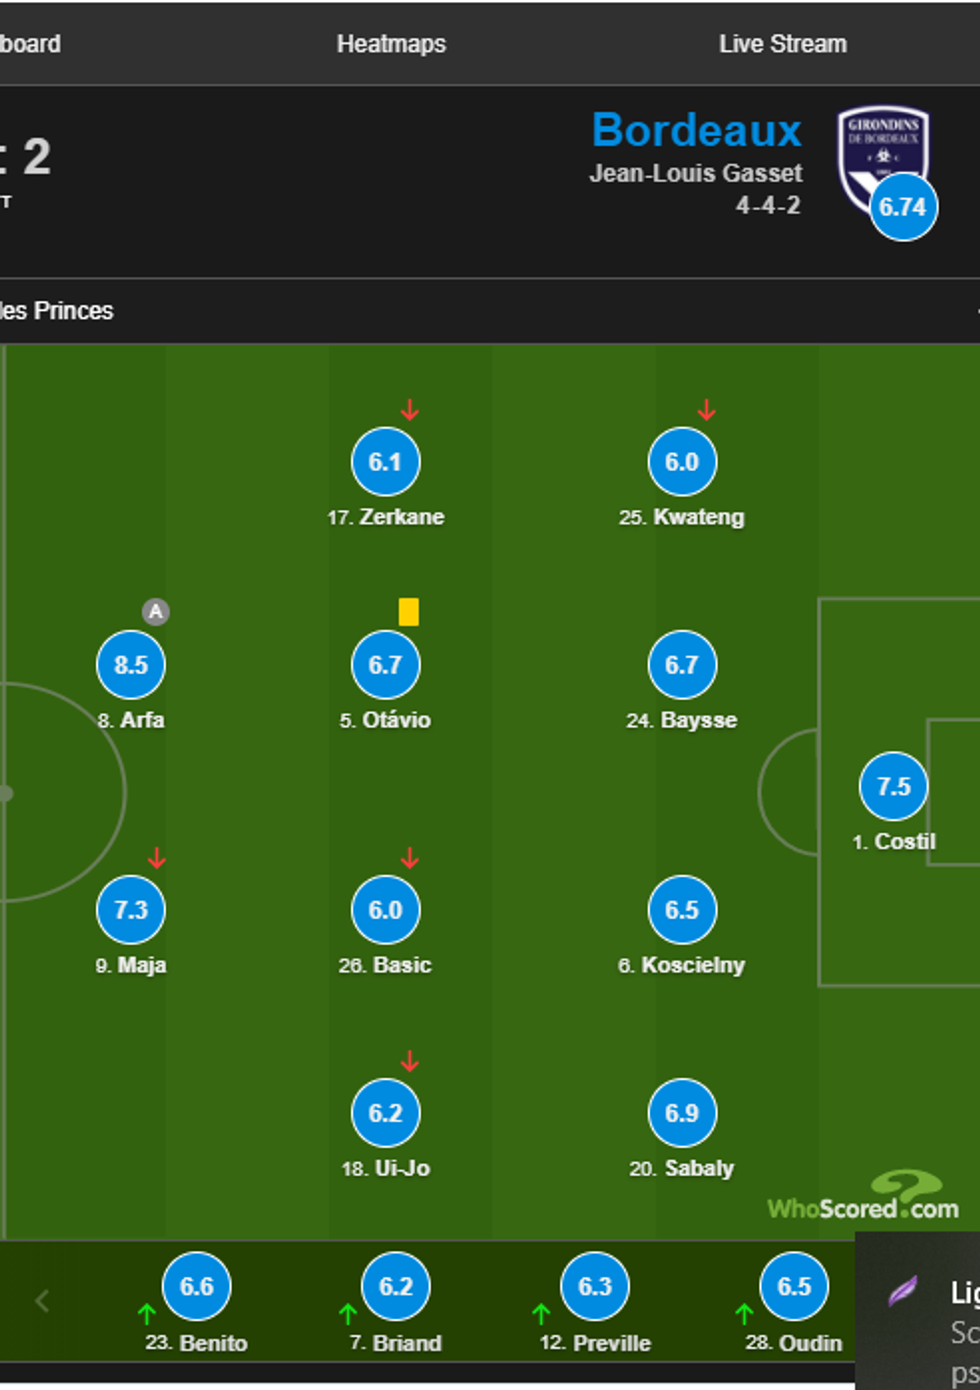
Task: Click substitute Briand's 6.2 rating circle
Action: [395, 1287]
